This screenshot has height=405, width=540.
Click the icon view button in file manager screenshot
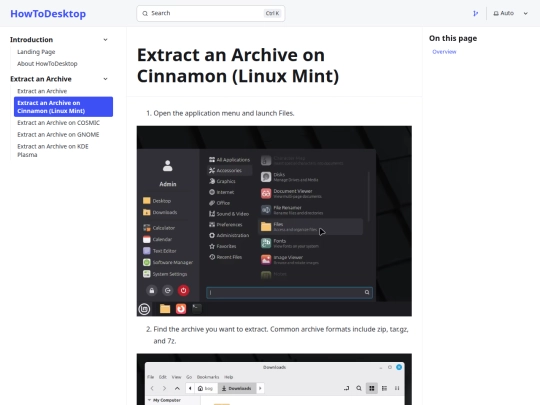tap(372, 388)
